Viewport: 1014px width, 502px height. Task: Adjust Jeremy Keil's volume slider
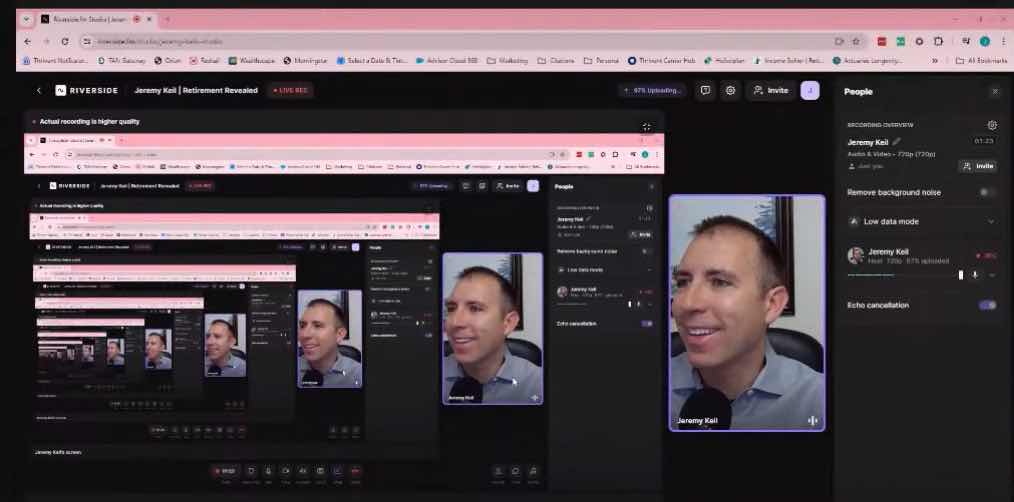(x=905, y=275)
